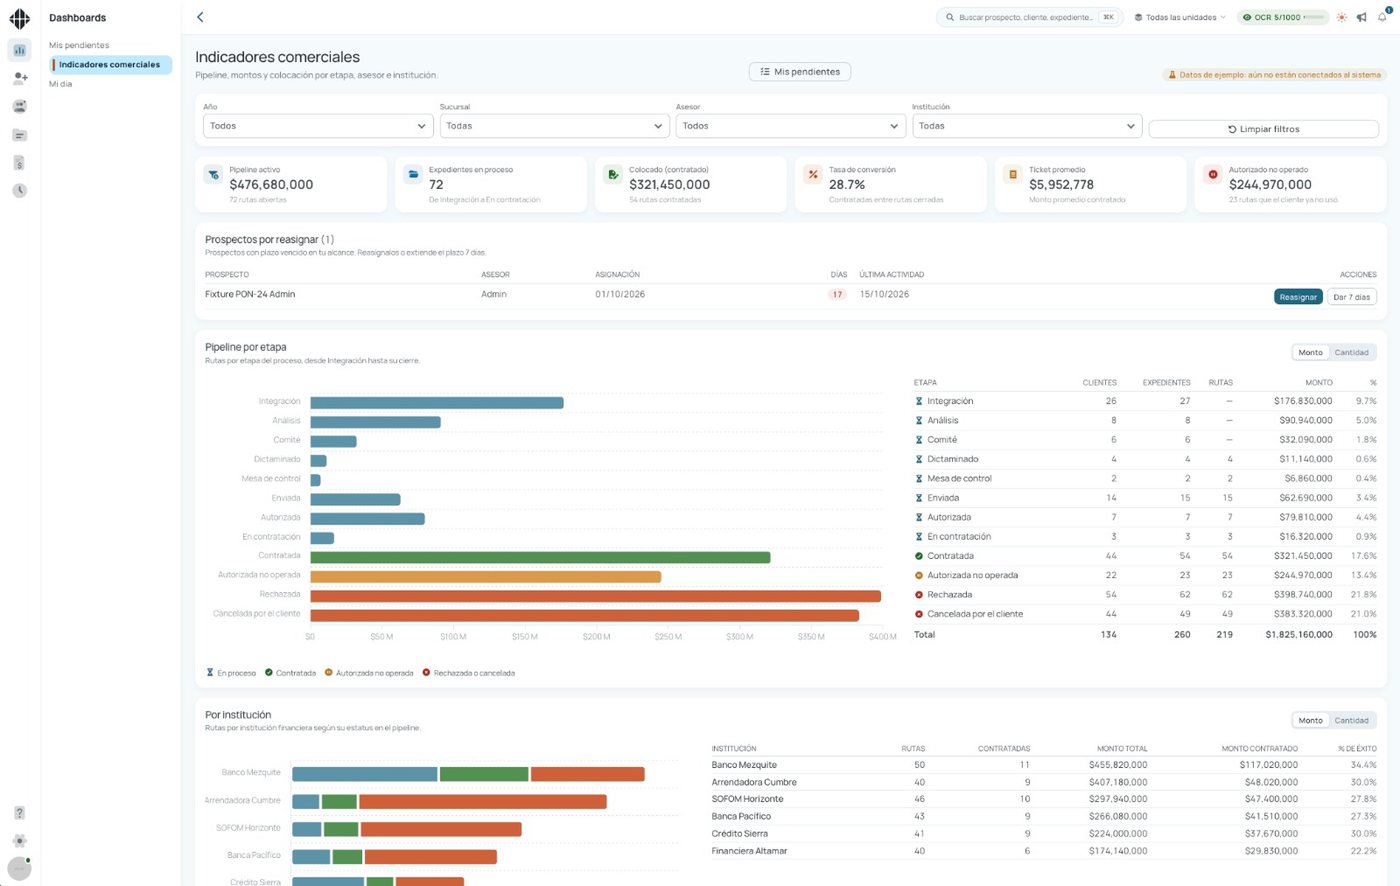This screenshot has width=1400, height=886.
Task: Click the Tasa de conversión percent icon
Action: (x=813, y=175)
